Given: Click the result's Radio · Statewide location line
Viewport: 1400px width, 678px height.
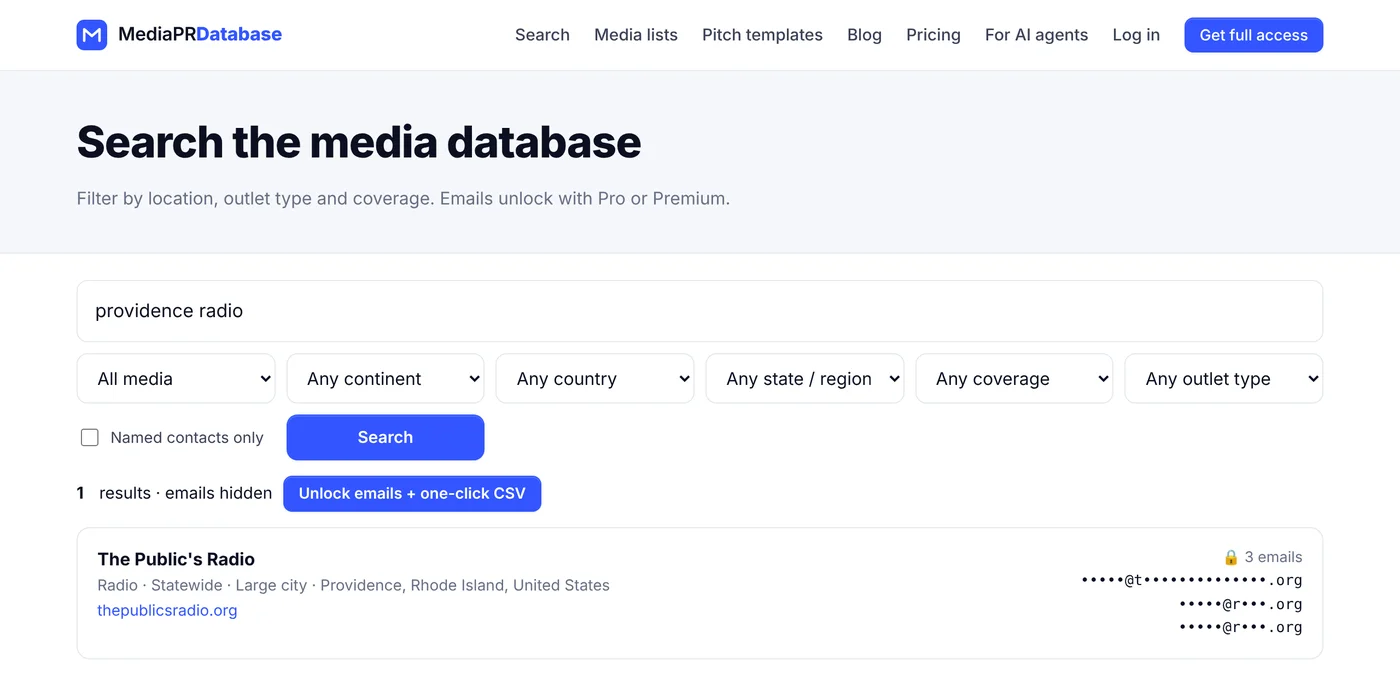Looking at the screenshot, I should tap(353, 585).
